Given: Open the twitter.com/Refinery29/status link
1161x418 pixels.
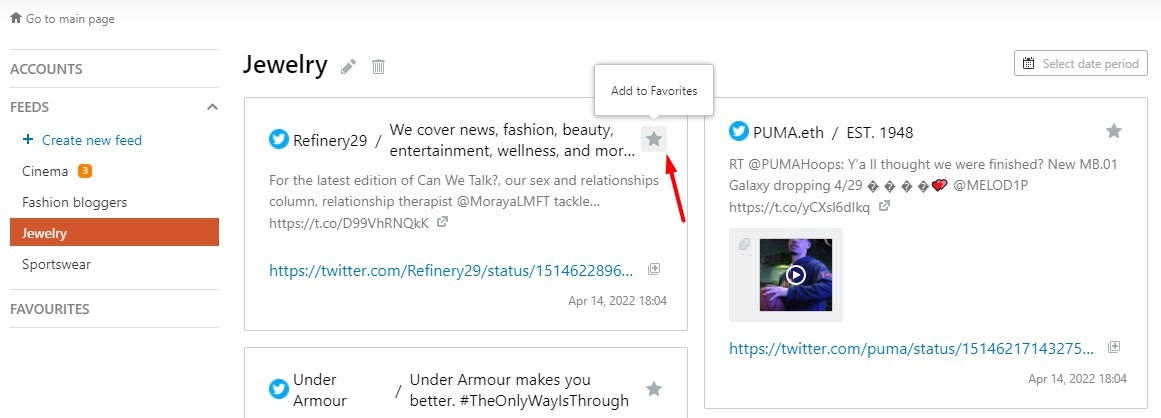Looking at the screenshot, I should point(451,270).
